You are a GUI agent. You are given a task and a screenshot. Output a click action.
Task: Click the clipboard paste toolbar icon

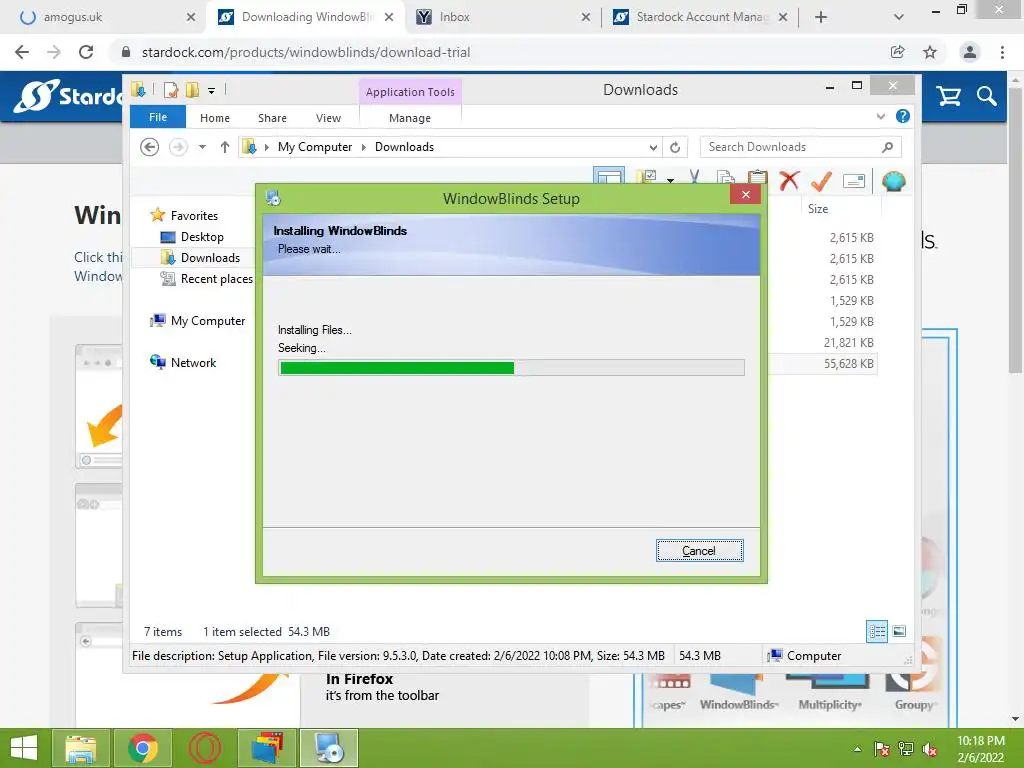click(758, 176)
